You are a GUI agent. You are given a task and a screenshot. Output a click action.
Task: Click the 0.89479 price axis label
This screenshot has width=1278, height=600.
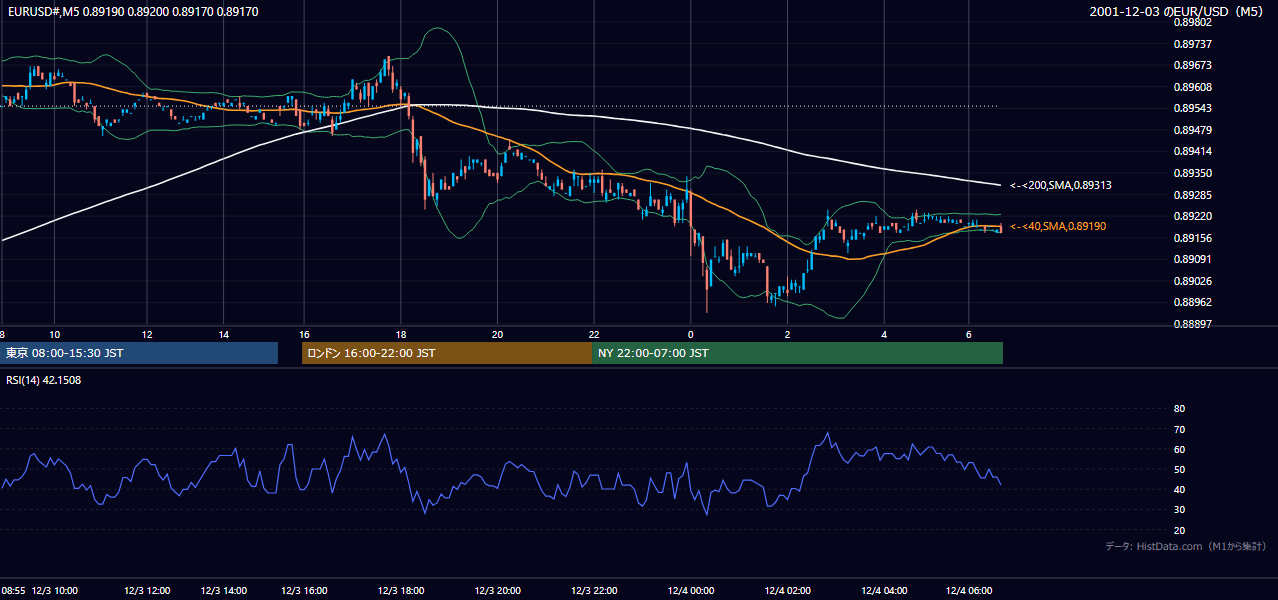(1193, 130)
